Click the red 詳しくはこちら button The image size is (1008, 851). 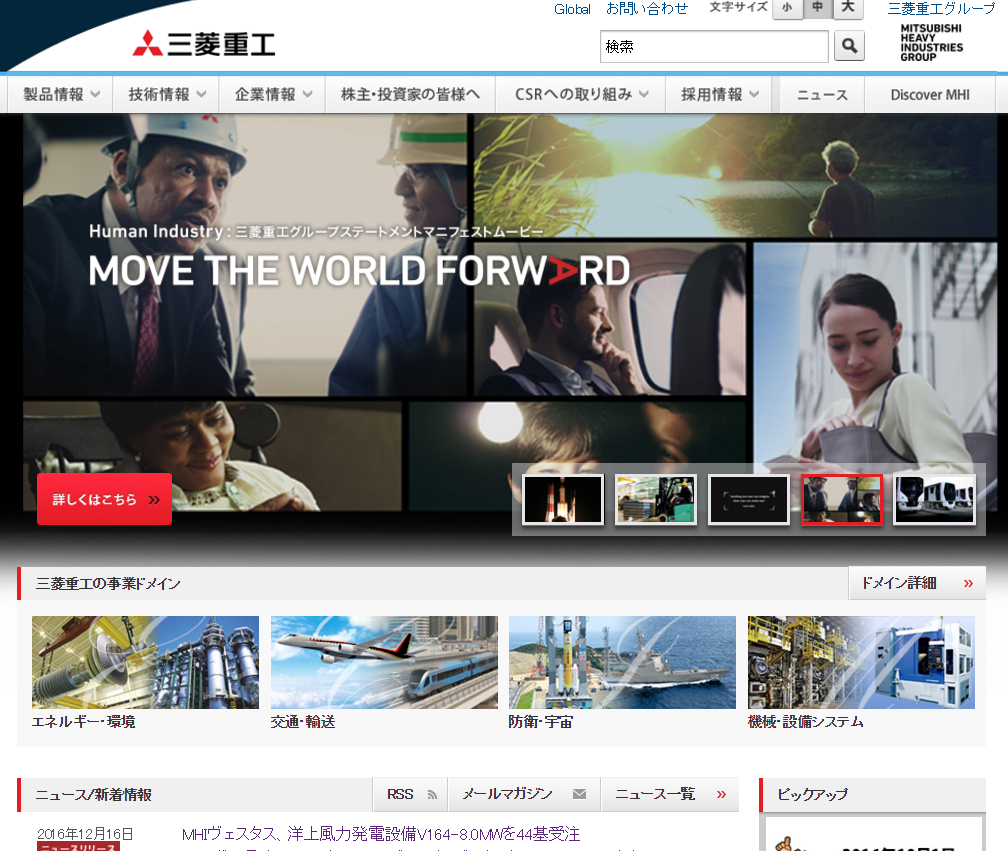[x=104, y=499]
